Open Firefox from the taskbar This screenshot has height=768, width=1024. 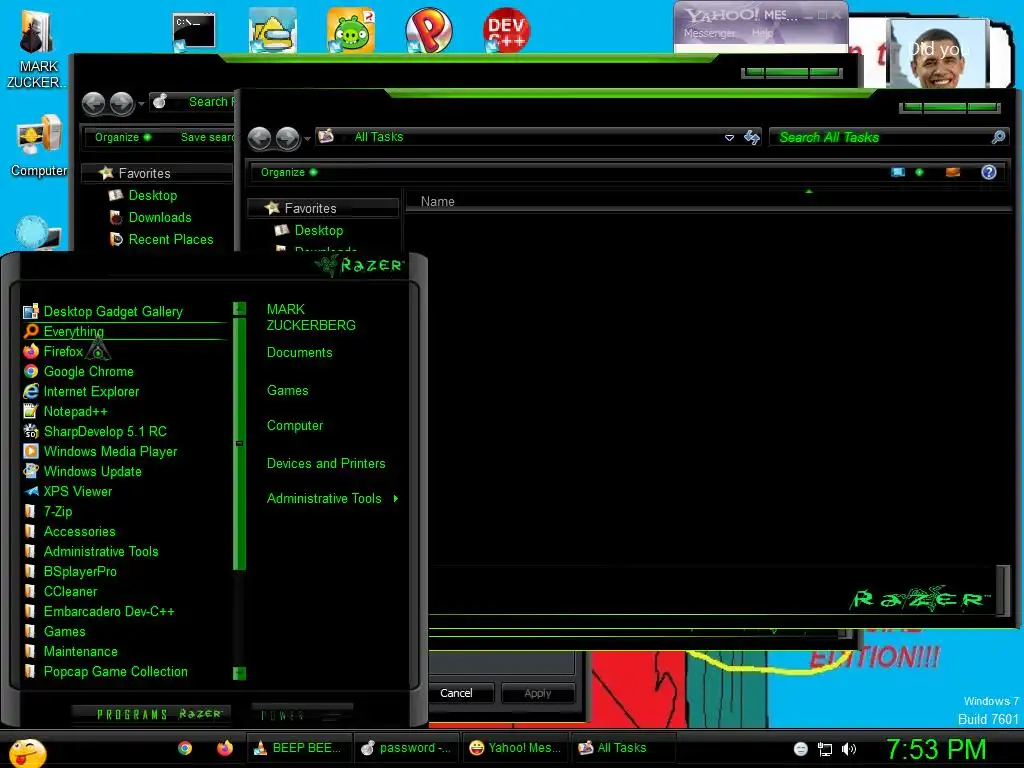(x=225, y=748)
